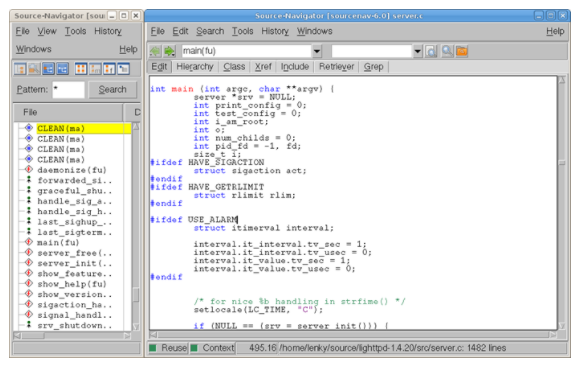Click the find-in-document icon beside the empty combo box
Screen dimensions: 584x369
pyautogui.click(x=431, y=51)
